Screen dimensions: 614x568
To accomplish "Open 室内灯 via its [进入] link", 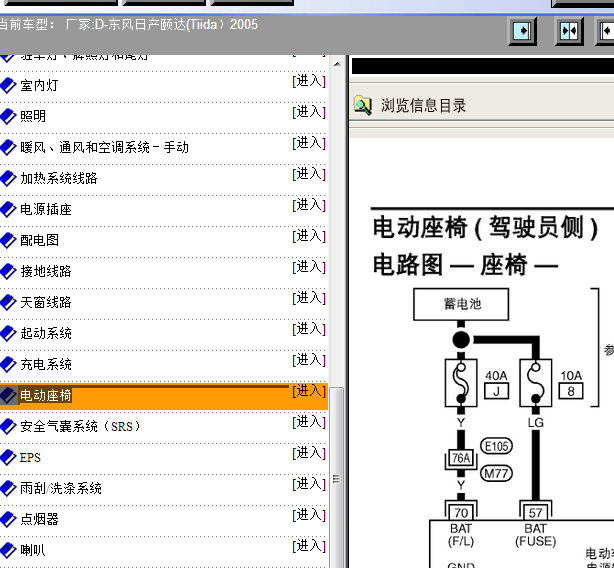I will [309, 81].
